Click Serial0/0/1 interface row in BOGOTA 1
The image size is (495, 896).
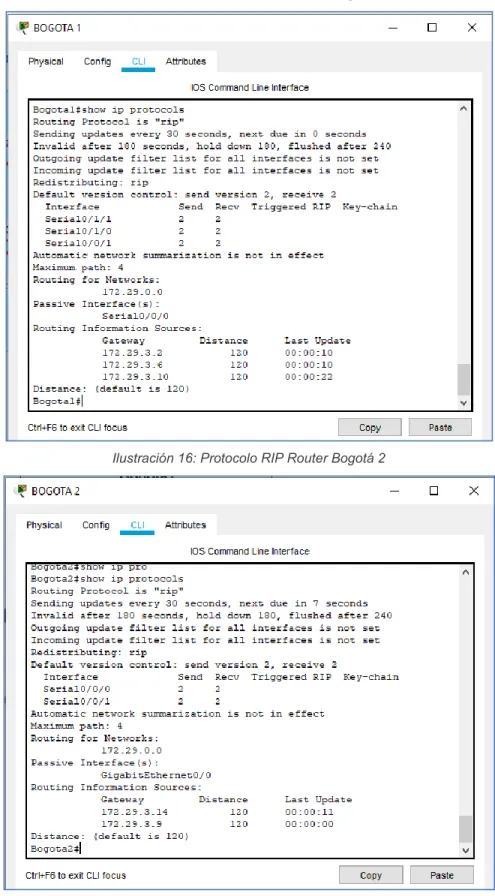coord(133,243)
